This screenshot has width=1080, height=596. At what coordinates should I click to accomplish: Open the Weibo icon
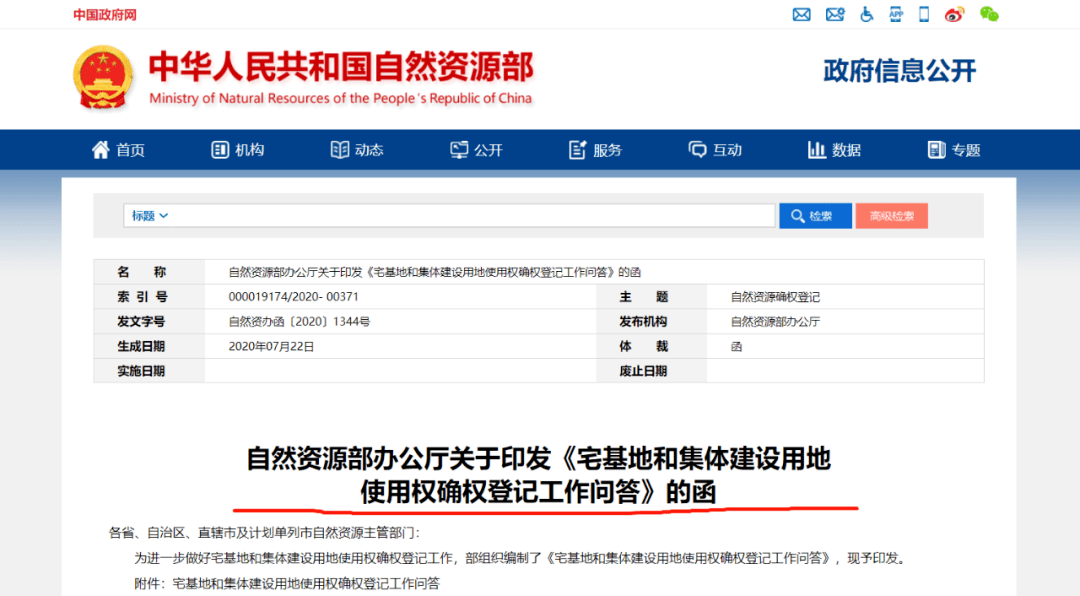(955, 14)
